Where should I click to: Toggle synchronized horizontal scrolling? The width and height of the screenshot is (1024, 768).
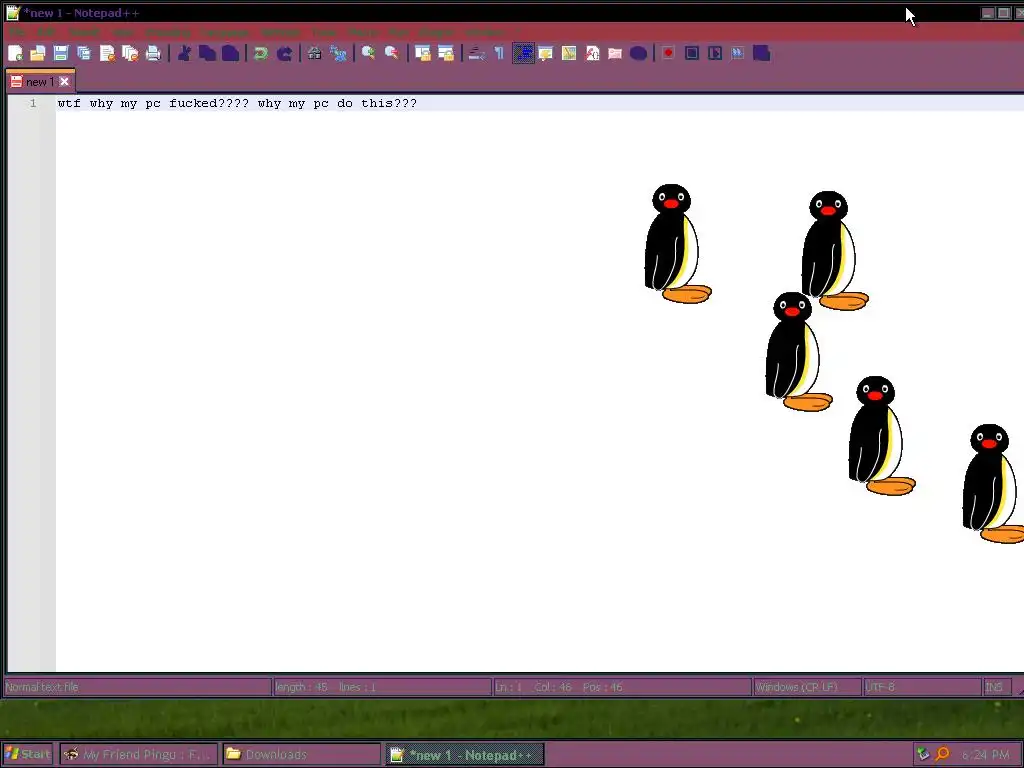[x=446, y=54]
